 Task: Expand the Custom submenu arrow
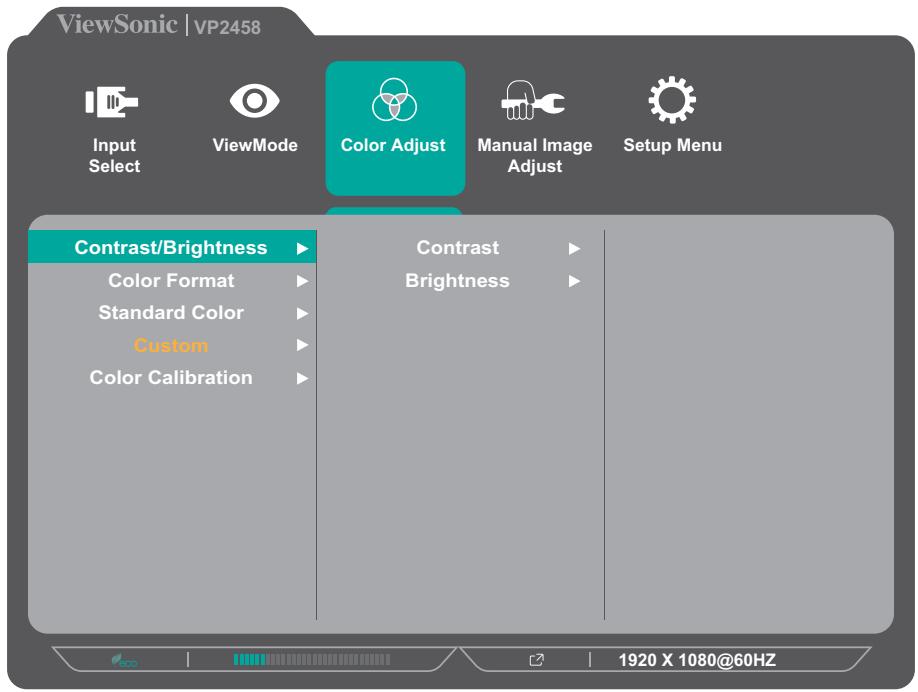tap(302, 345)
